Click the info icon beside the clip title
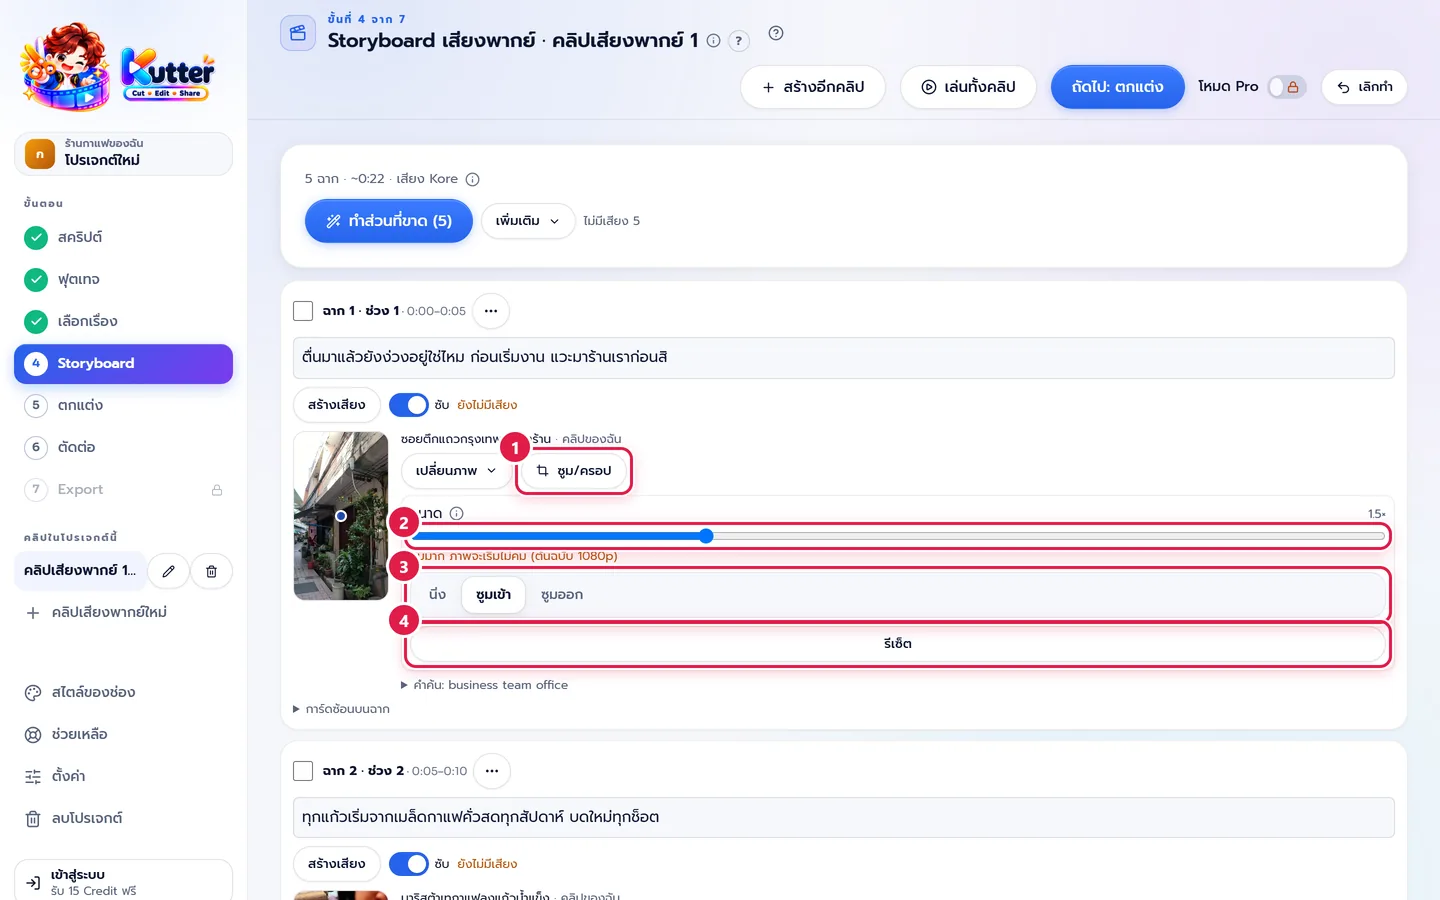The height and width of the screenshot is (900, 1440). pos(713,41)
